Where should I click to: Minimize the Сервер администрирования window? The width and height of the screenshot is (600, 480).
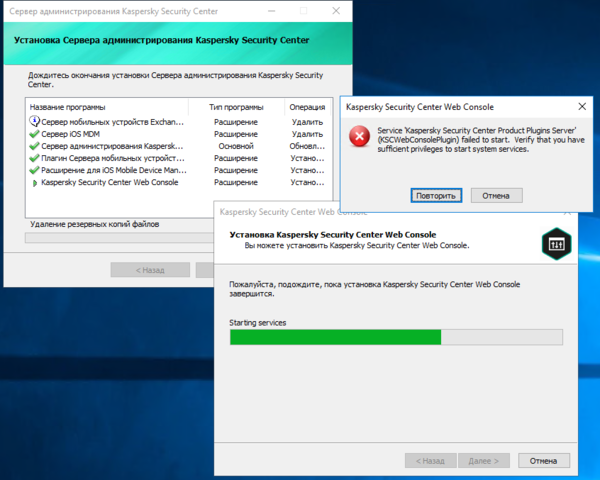tap(272, 11)
